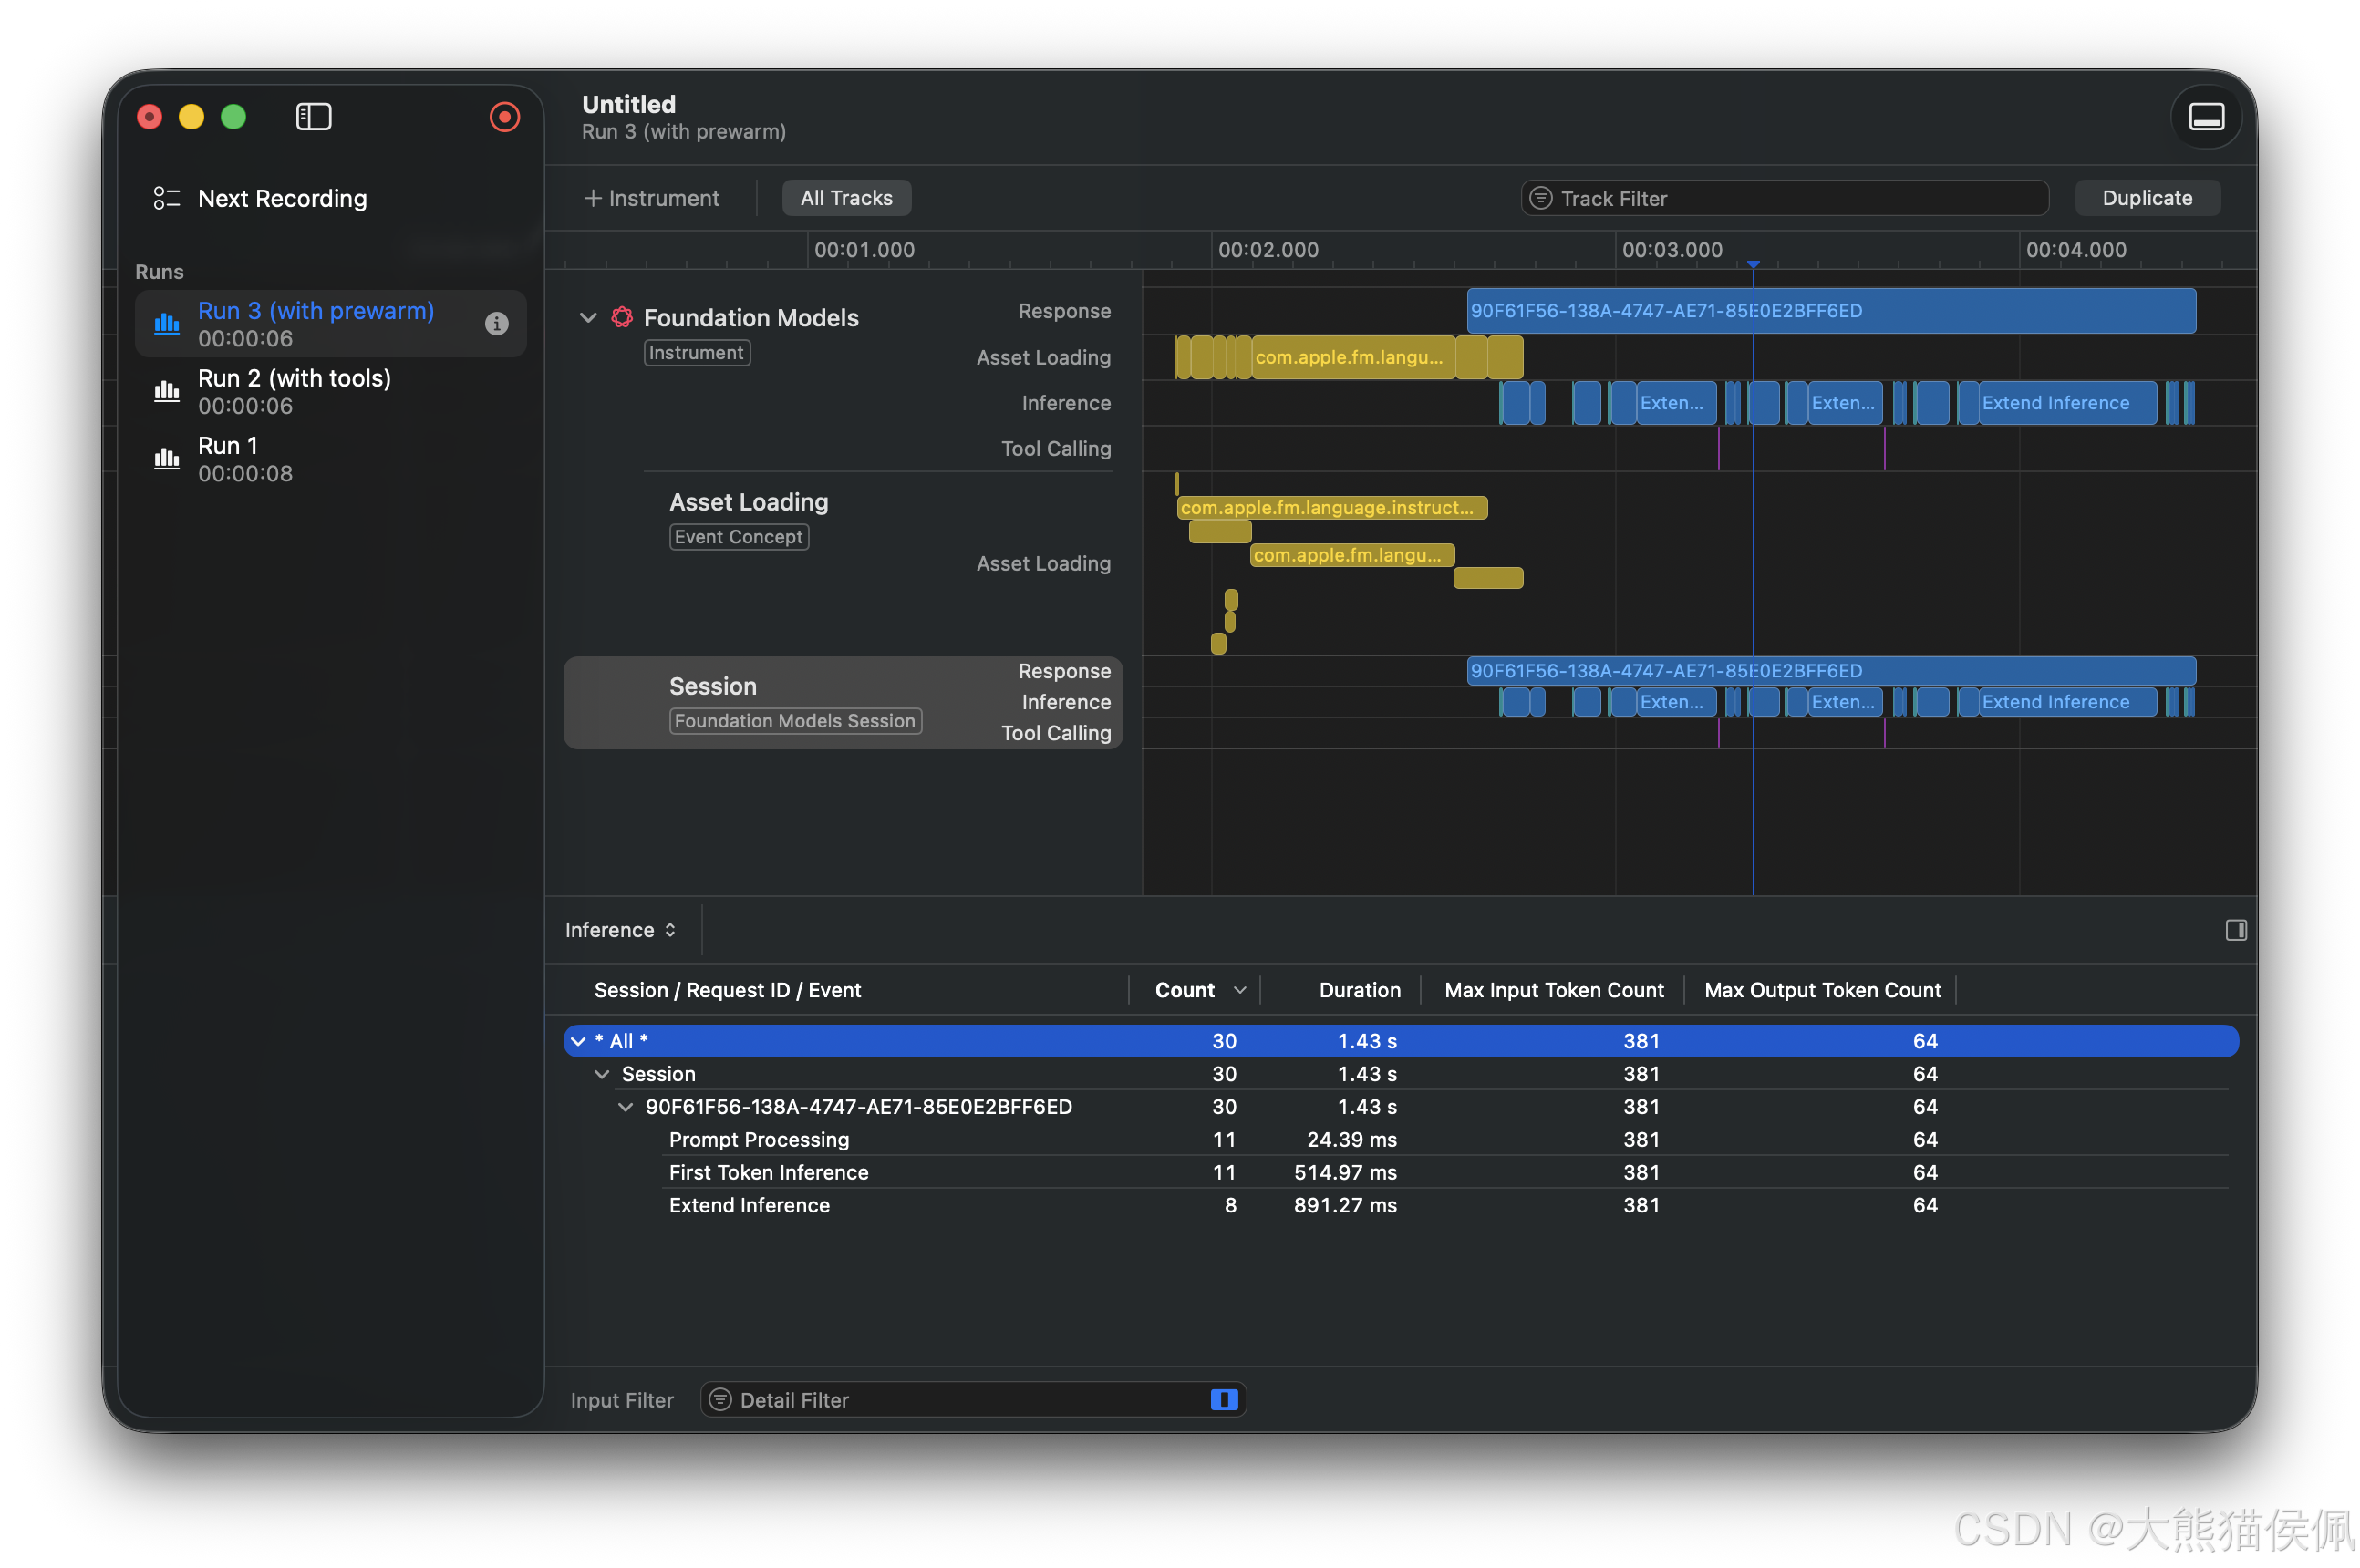
Task: Click Run 2 chart icon
Action: coord(166,391)
